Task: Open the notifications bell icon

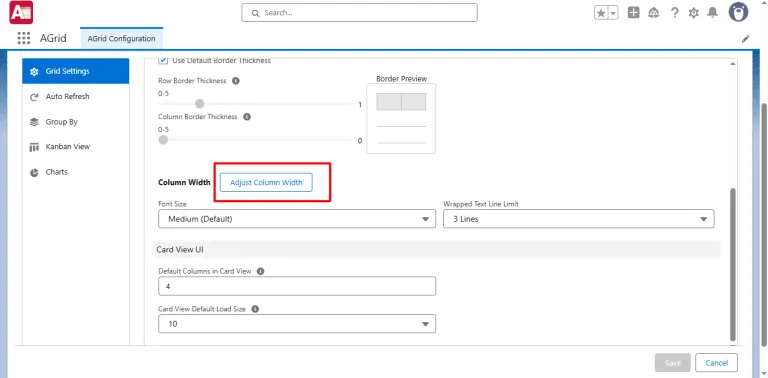Action: [712, 13]
